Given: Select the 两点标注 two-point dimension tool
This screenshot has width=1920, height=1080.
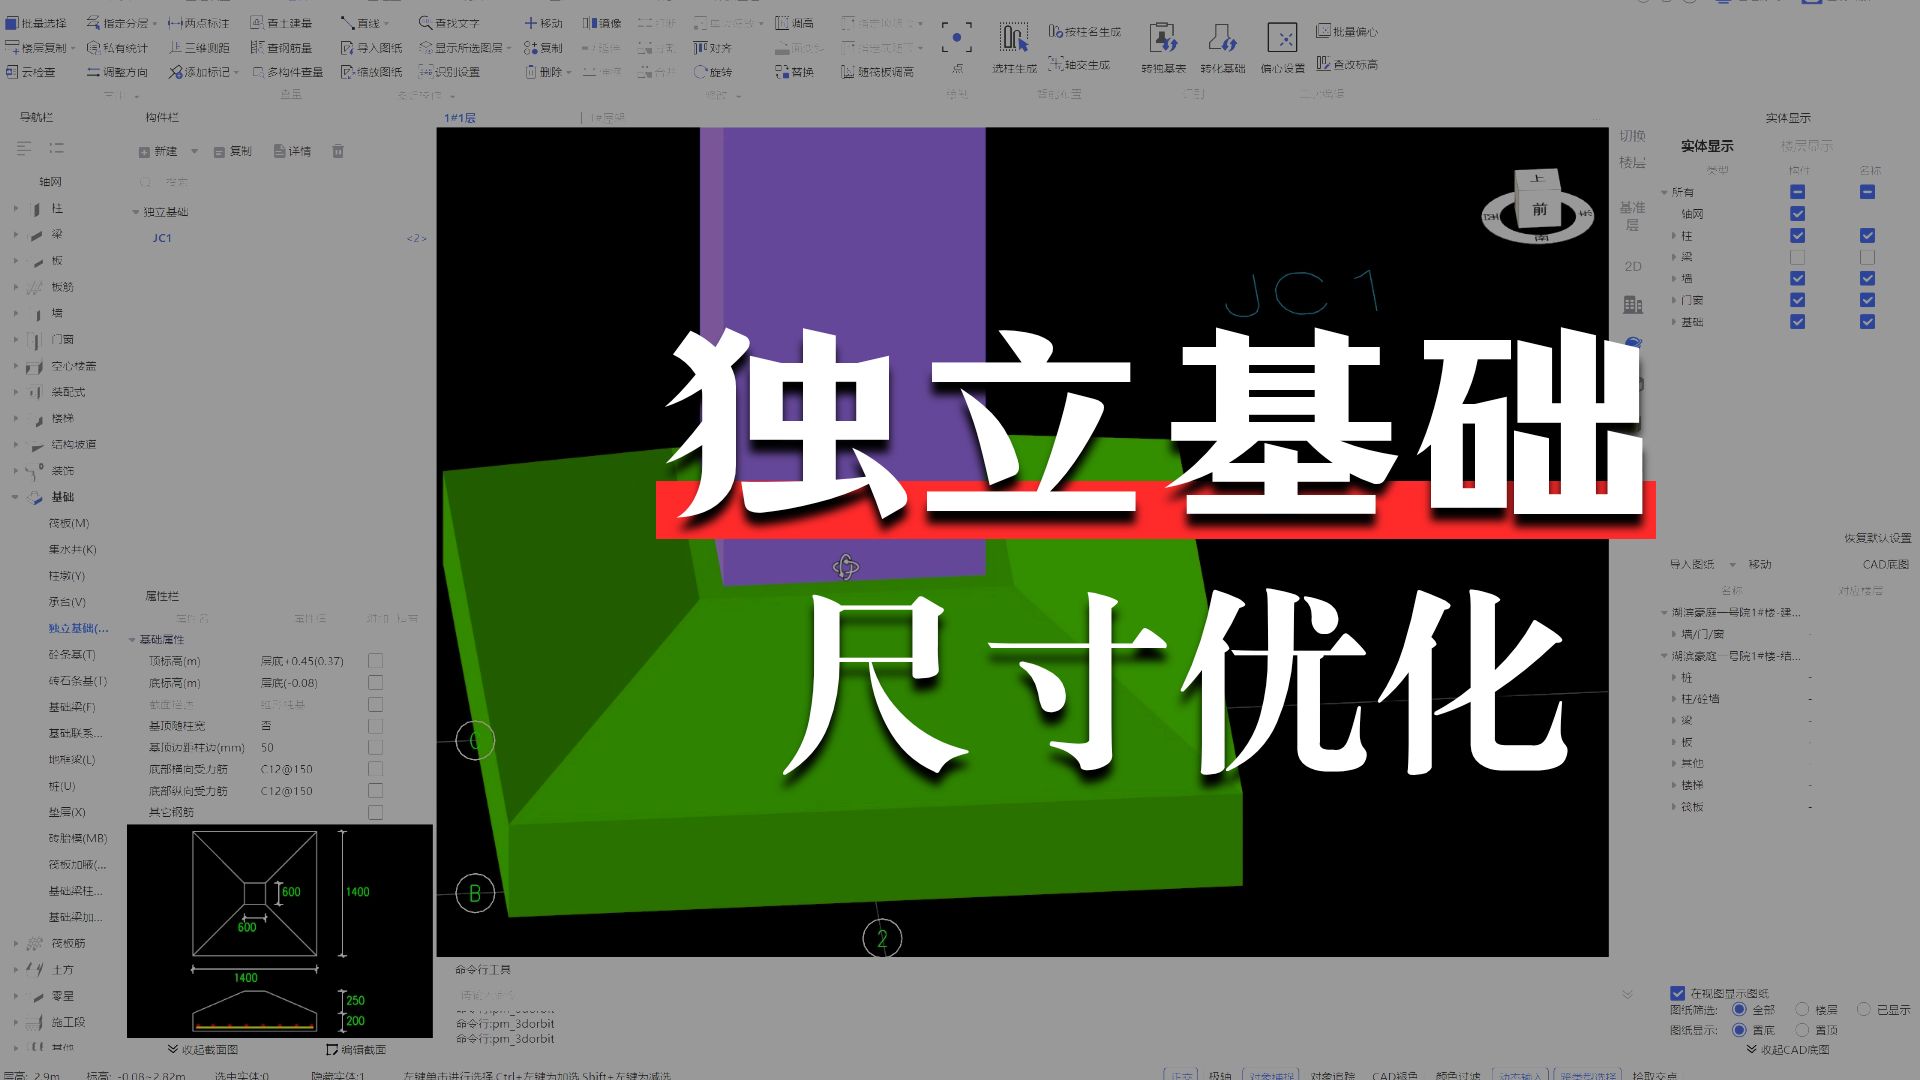Looking at the screenshot, I should click(x=198, y=22).
